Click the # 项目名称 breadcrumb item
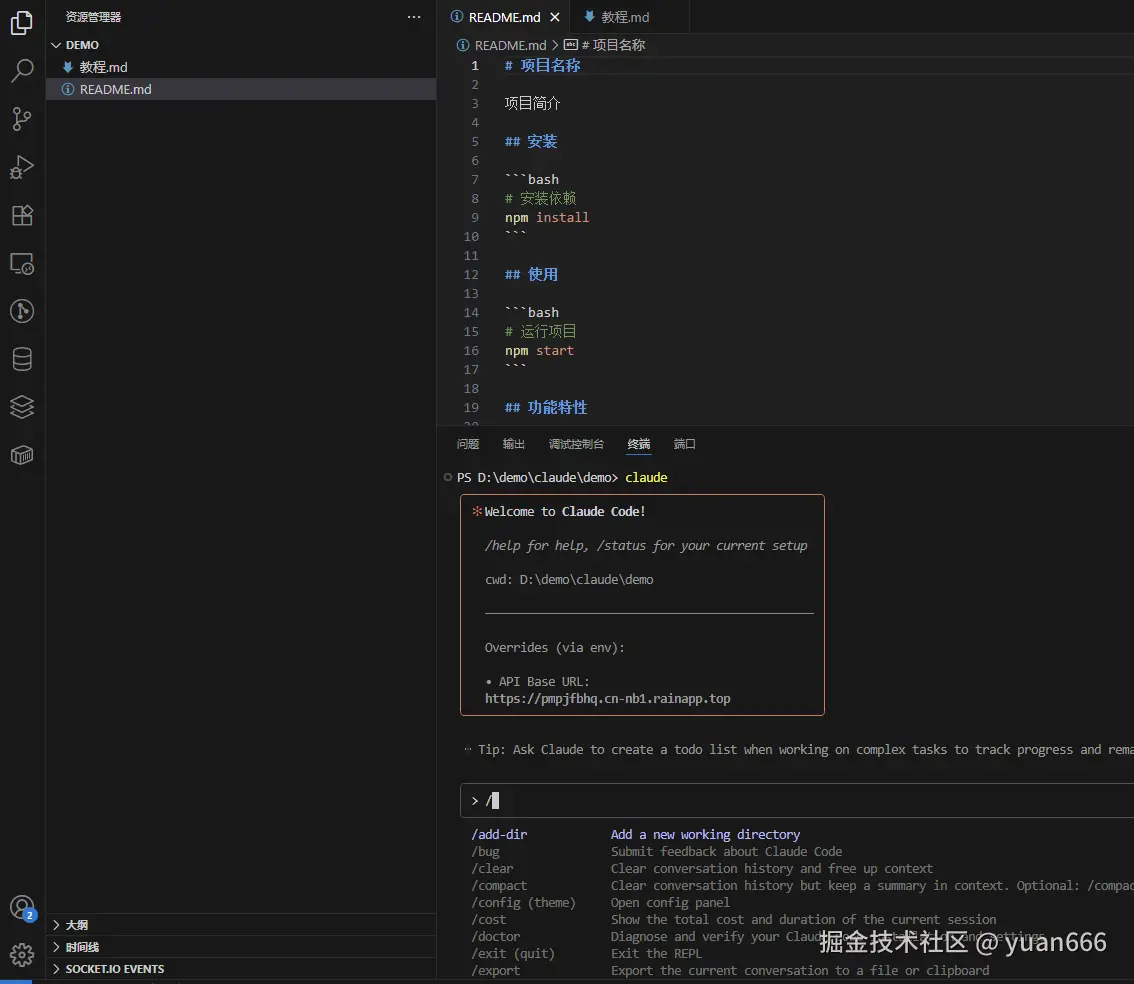The image size is (1134, 984). pyautogui.click(x=613, y=45)
